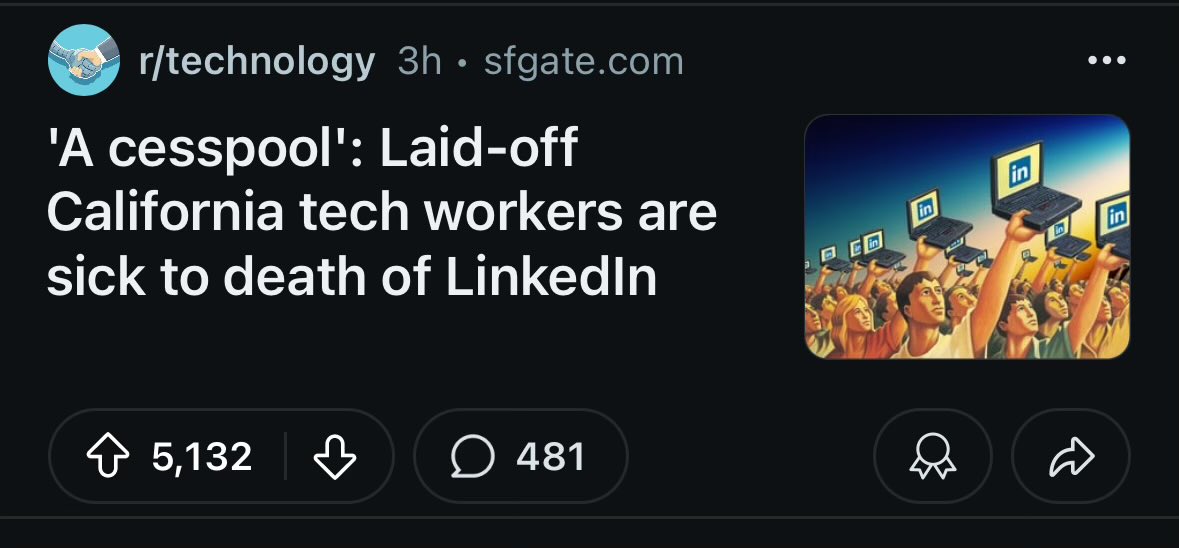Click the divider between upvote and downvote
1179x548 pixels.
click(286, 457)
